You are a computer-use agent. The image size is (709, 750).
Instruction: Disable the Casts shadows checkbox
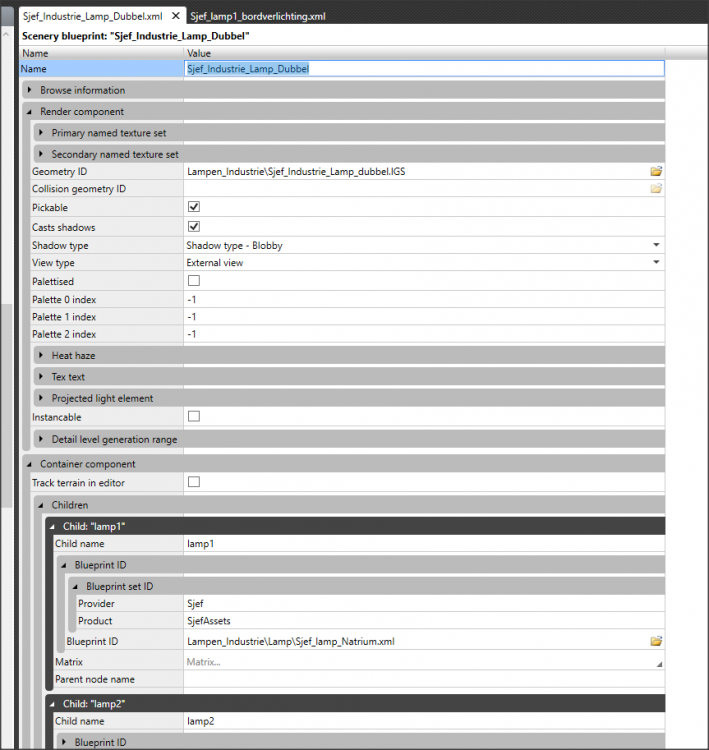click(194, 227)
